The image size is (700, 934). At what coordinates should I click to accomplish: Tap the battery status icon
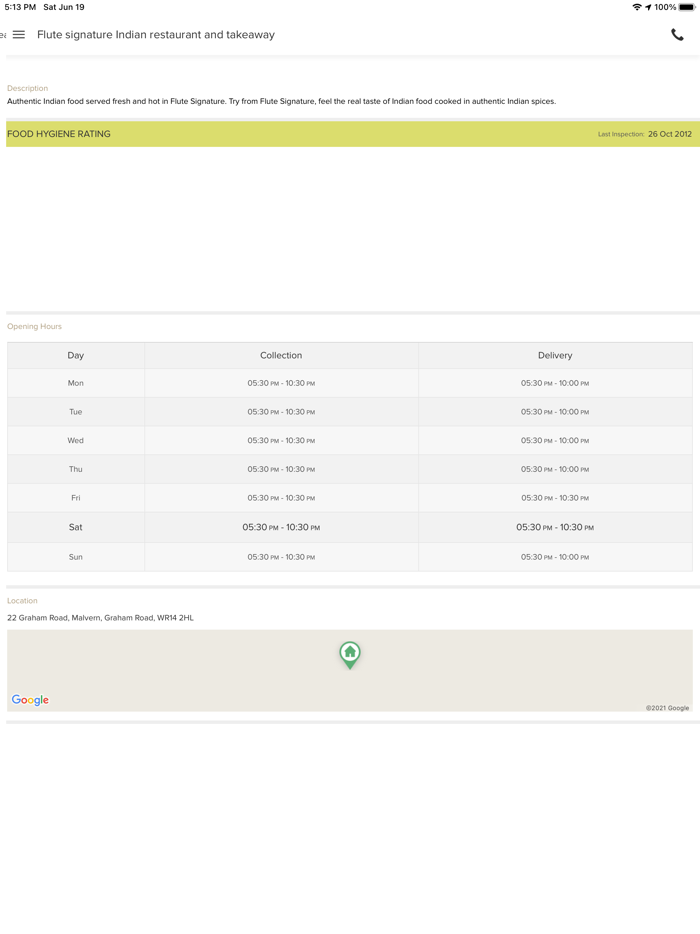pyautogui.click(x=687, y=7)
